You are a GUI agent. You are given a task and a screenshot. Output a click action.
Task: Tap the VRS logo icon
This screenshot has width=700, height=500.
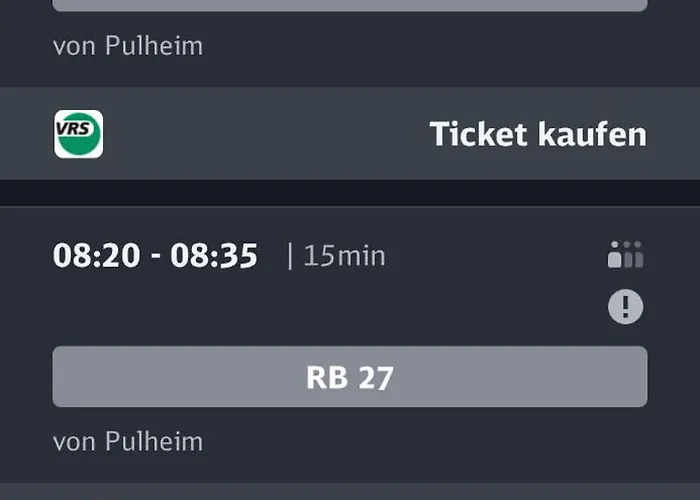(78, 134)
